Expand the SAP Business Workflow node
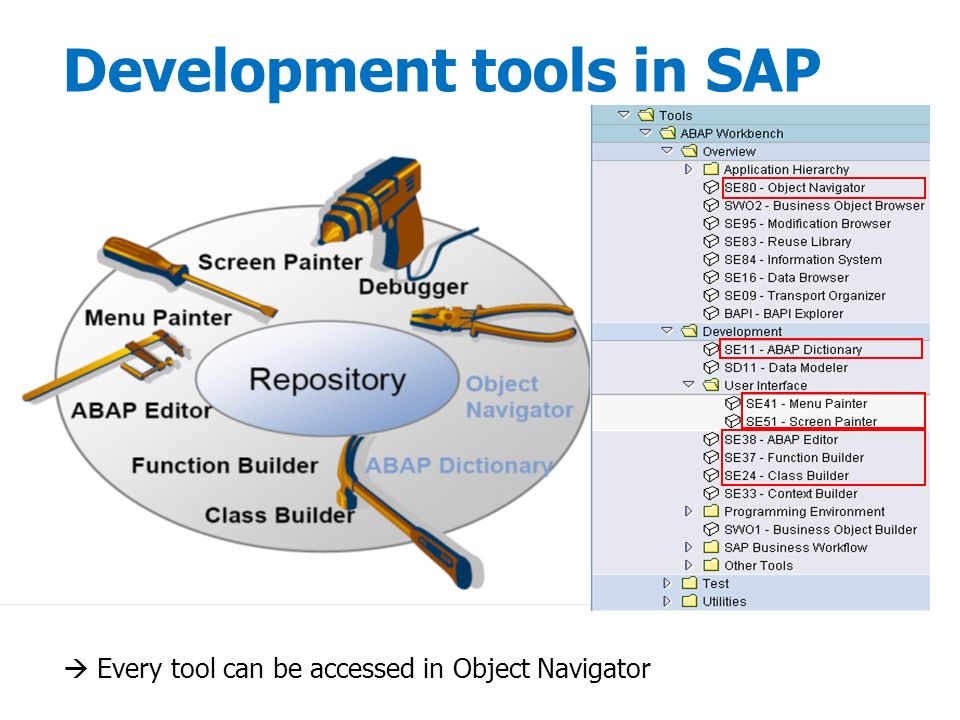This screenshot has height=720, width=960. pos(689,547)
